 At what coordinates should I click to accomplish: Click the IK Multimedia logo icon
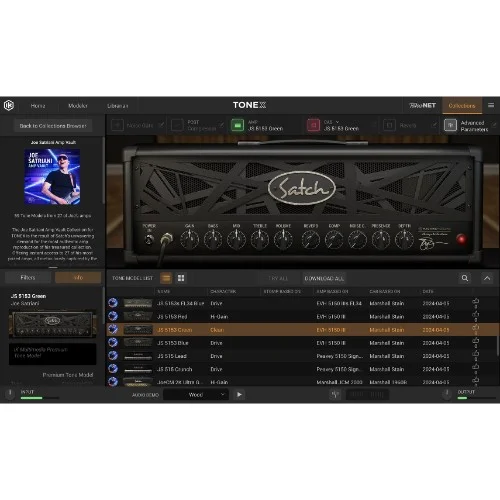[9, 105]
